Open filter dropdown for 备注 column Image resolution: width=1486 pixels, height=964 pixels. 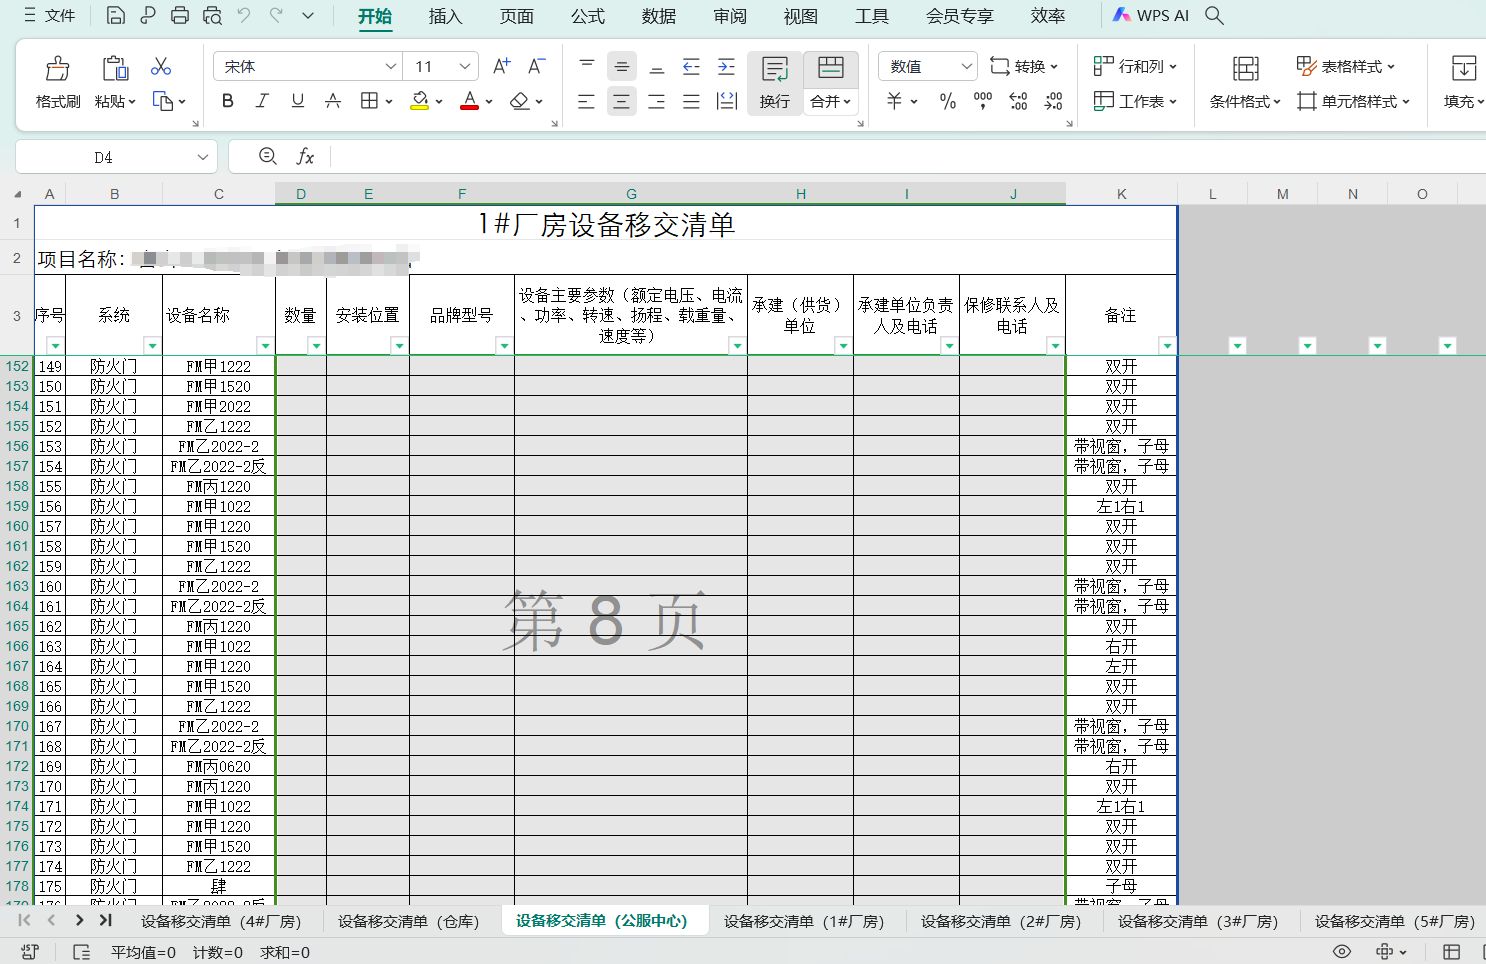[x=1167, y=346]
